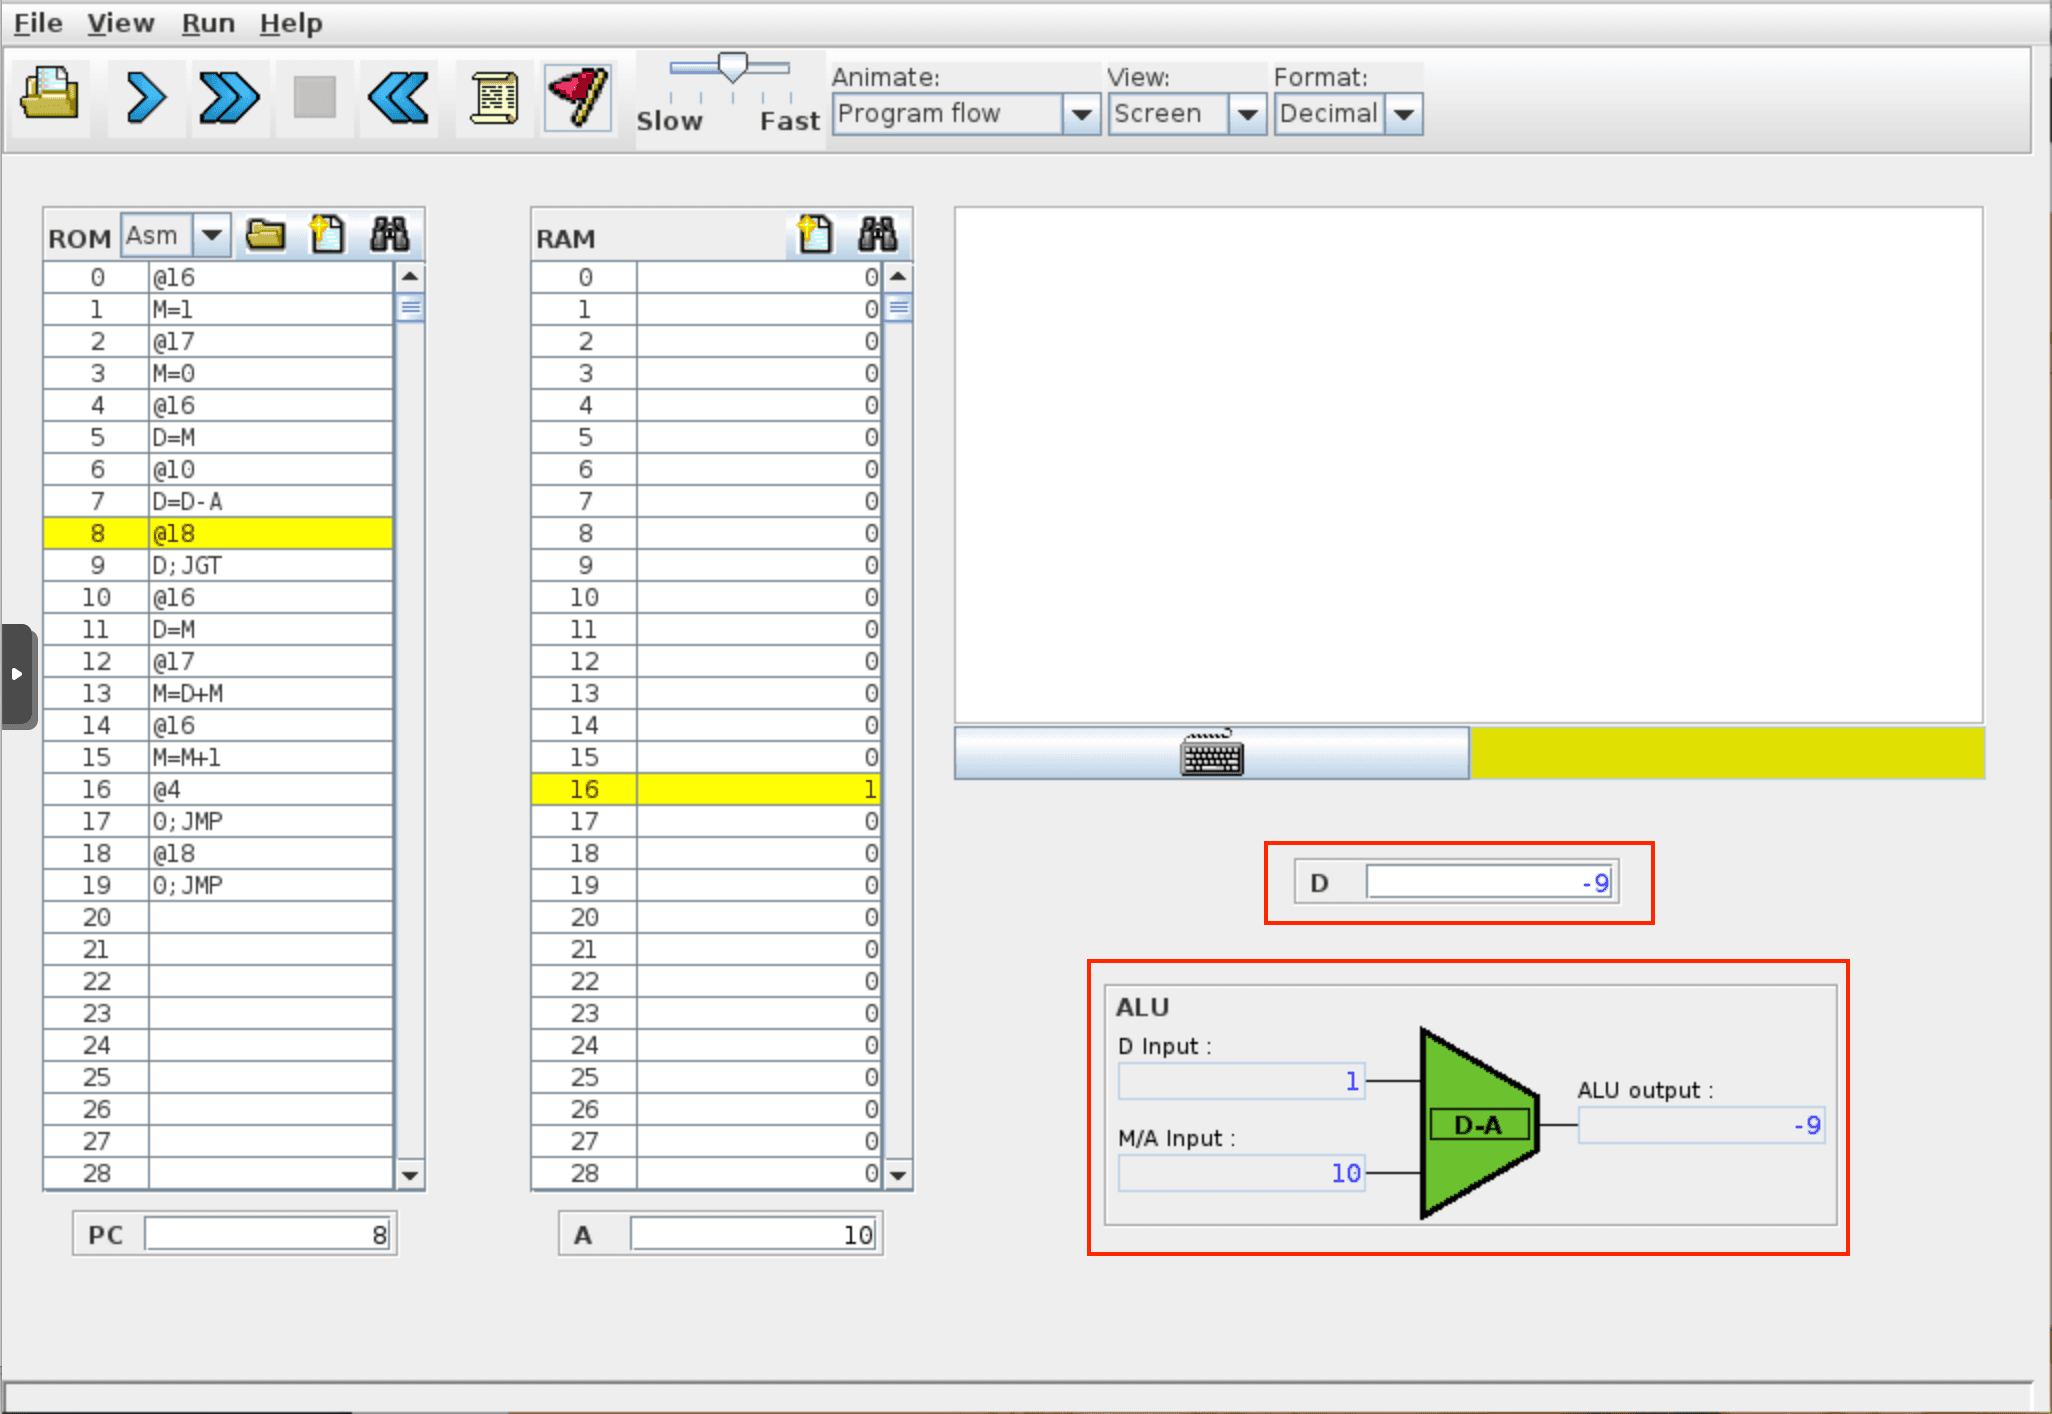Open the script file icon
The width and height of the screenshot is (2052, 1414).
point(494,98)
